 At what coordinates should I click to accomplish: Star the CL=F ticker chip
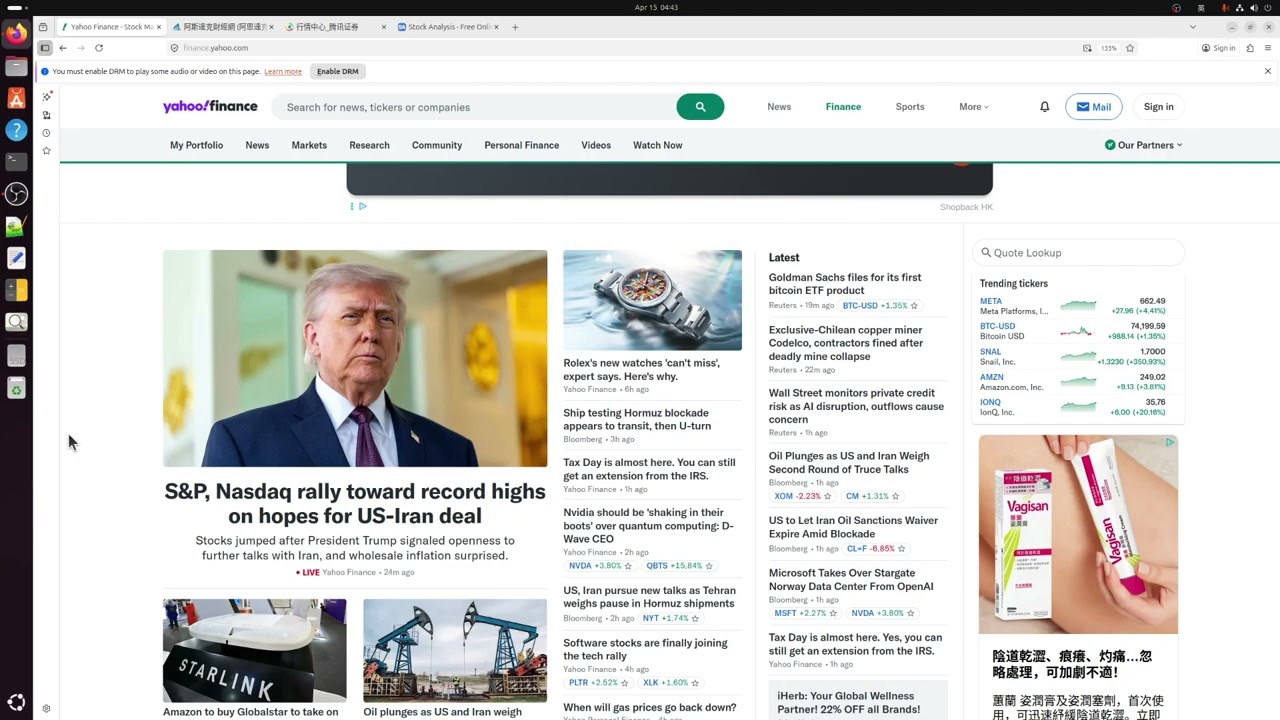click(901, 549)
